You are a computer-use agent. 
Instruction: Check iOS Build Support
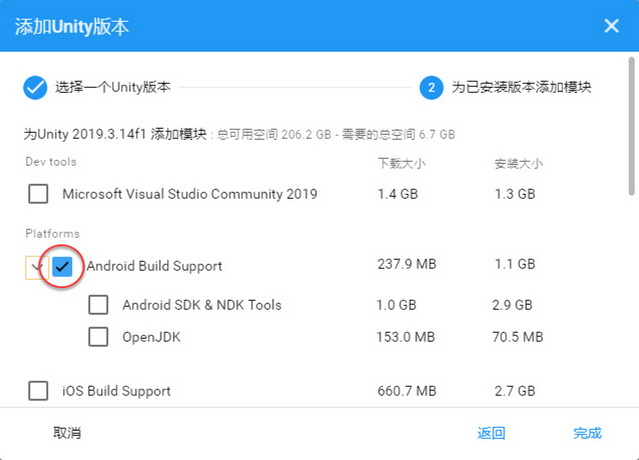[38, 391]
